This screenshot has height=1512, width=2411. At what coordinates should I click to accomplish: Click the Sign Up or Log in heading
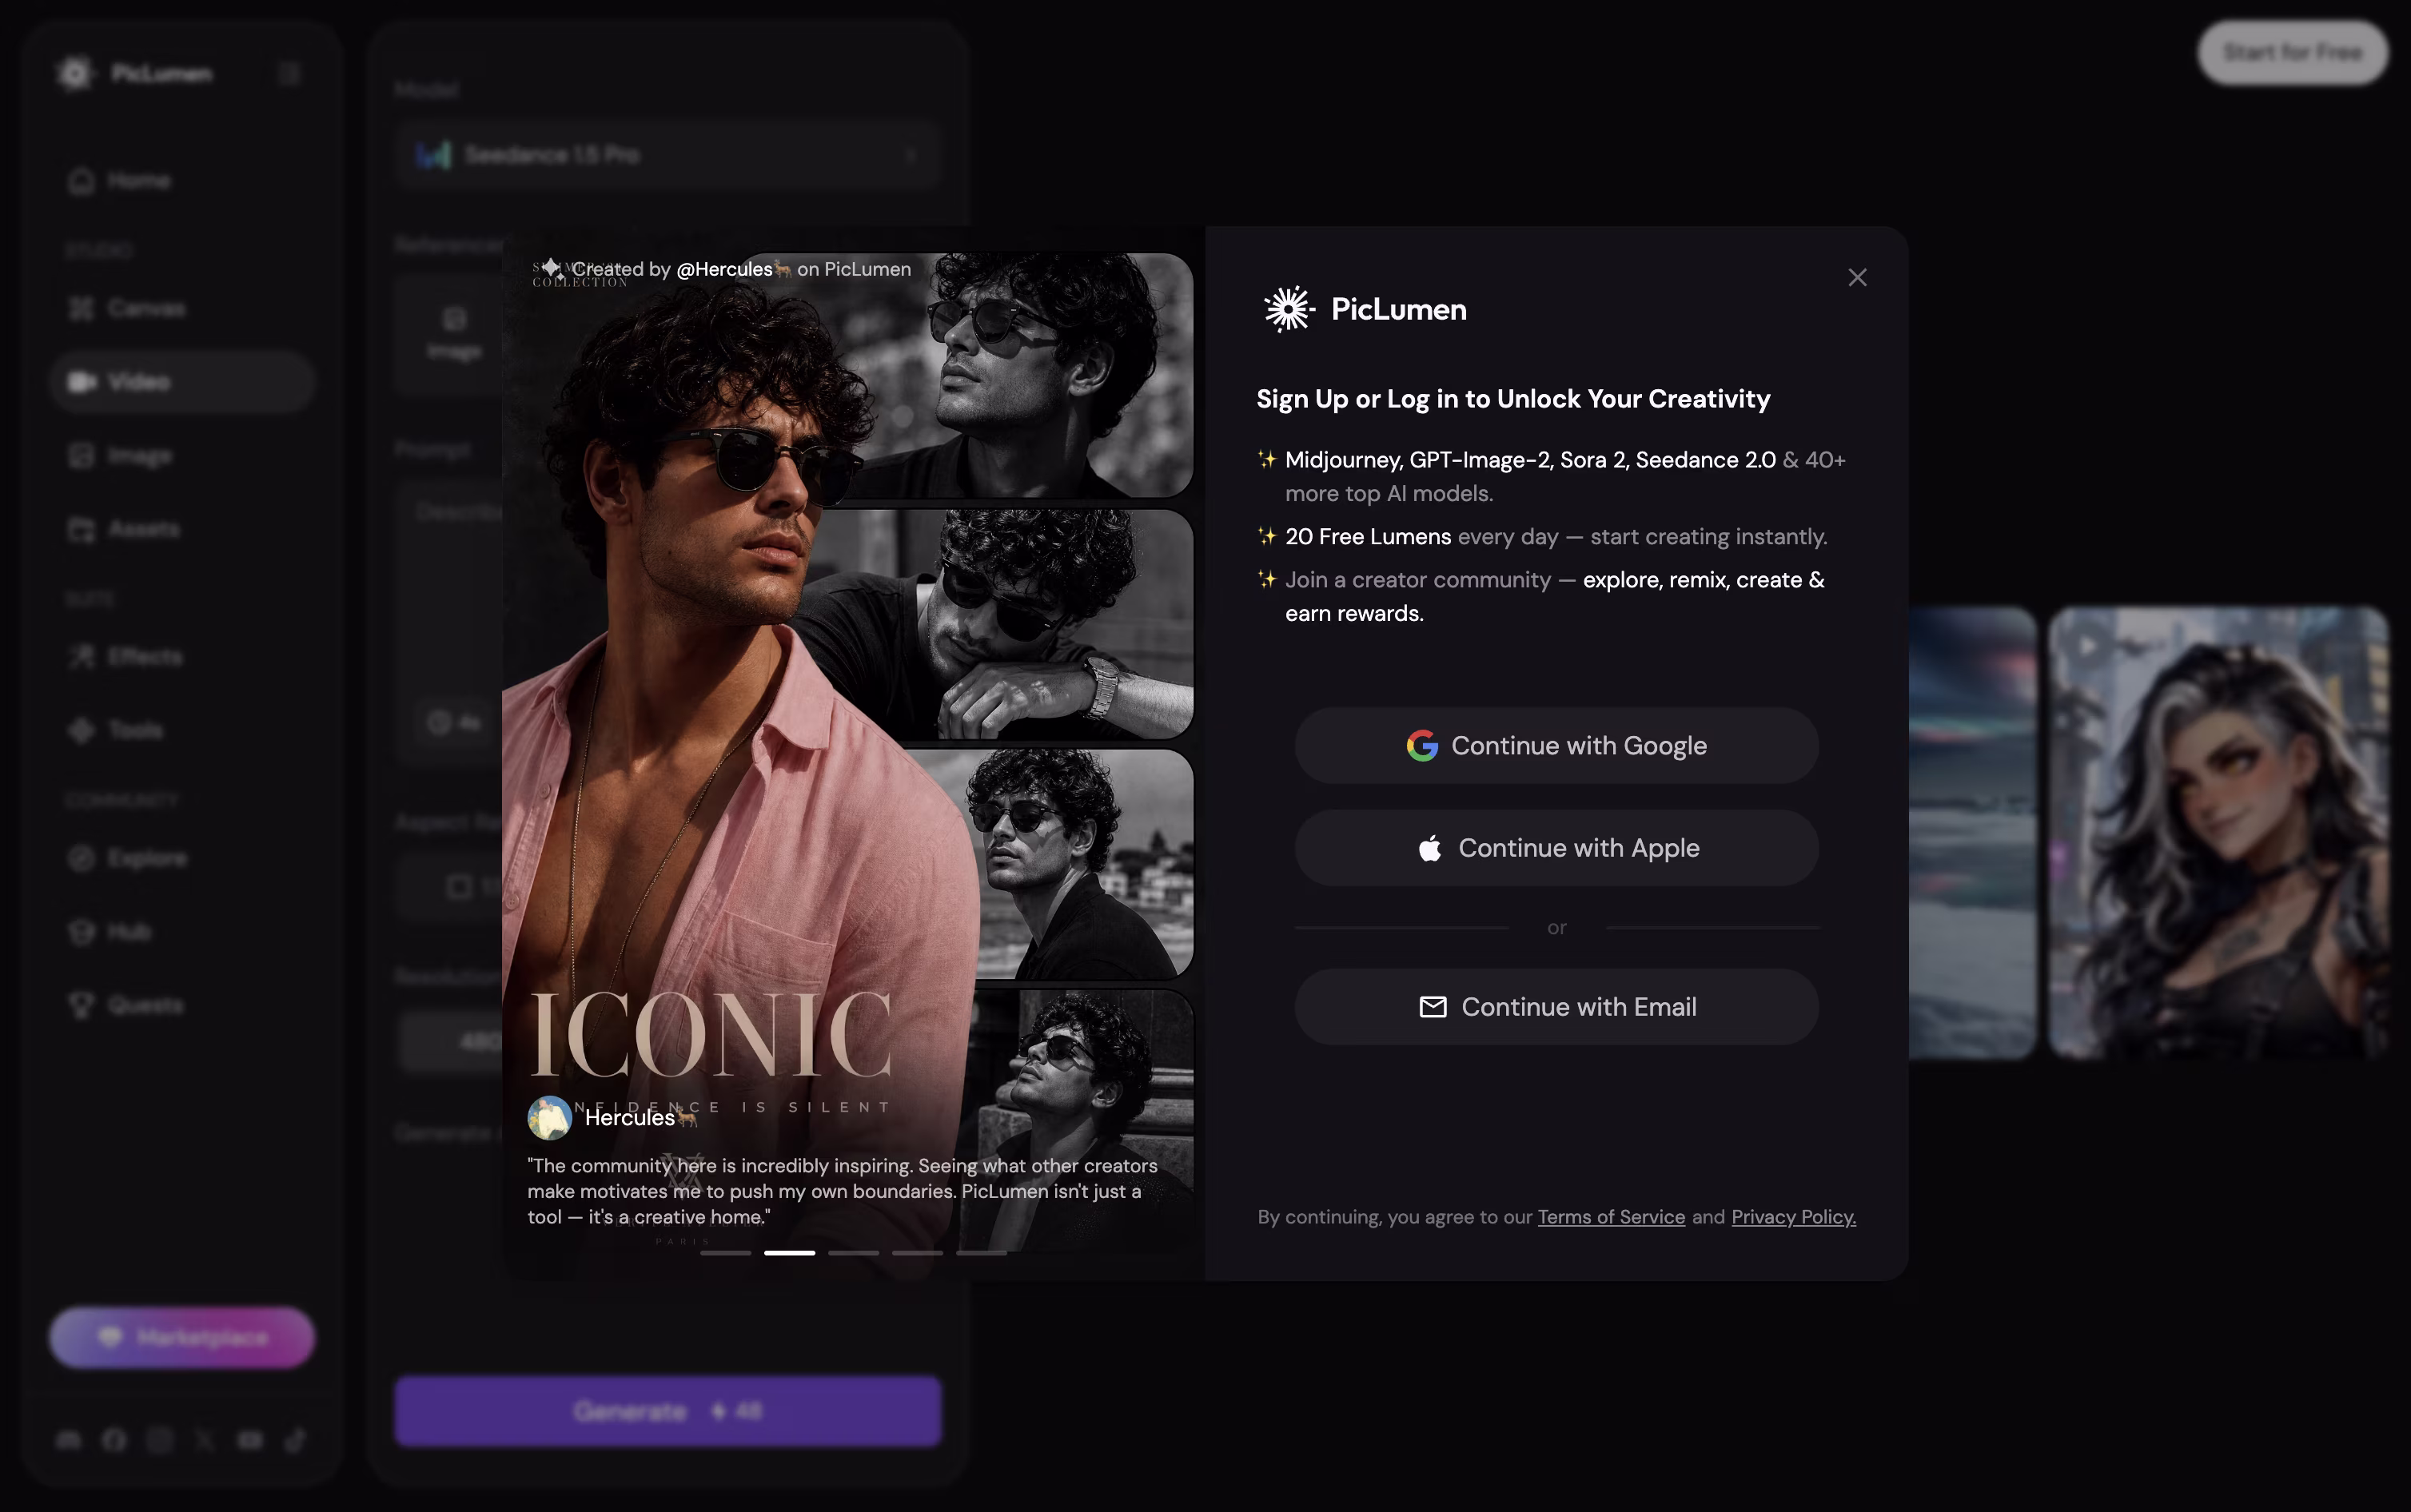(x=1513, y=399)
